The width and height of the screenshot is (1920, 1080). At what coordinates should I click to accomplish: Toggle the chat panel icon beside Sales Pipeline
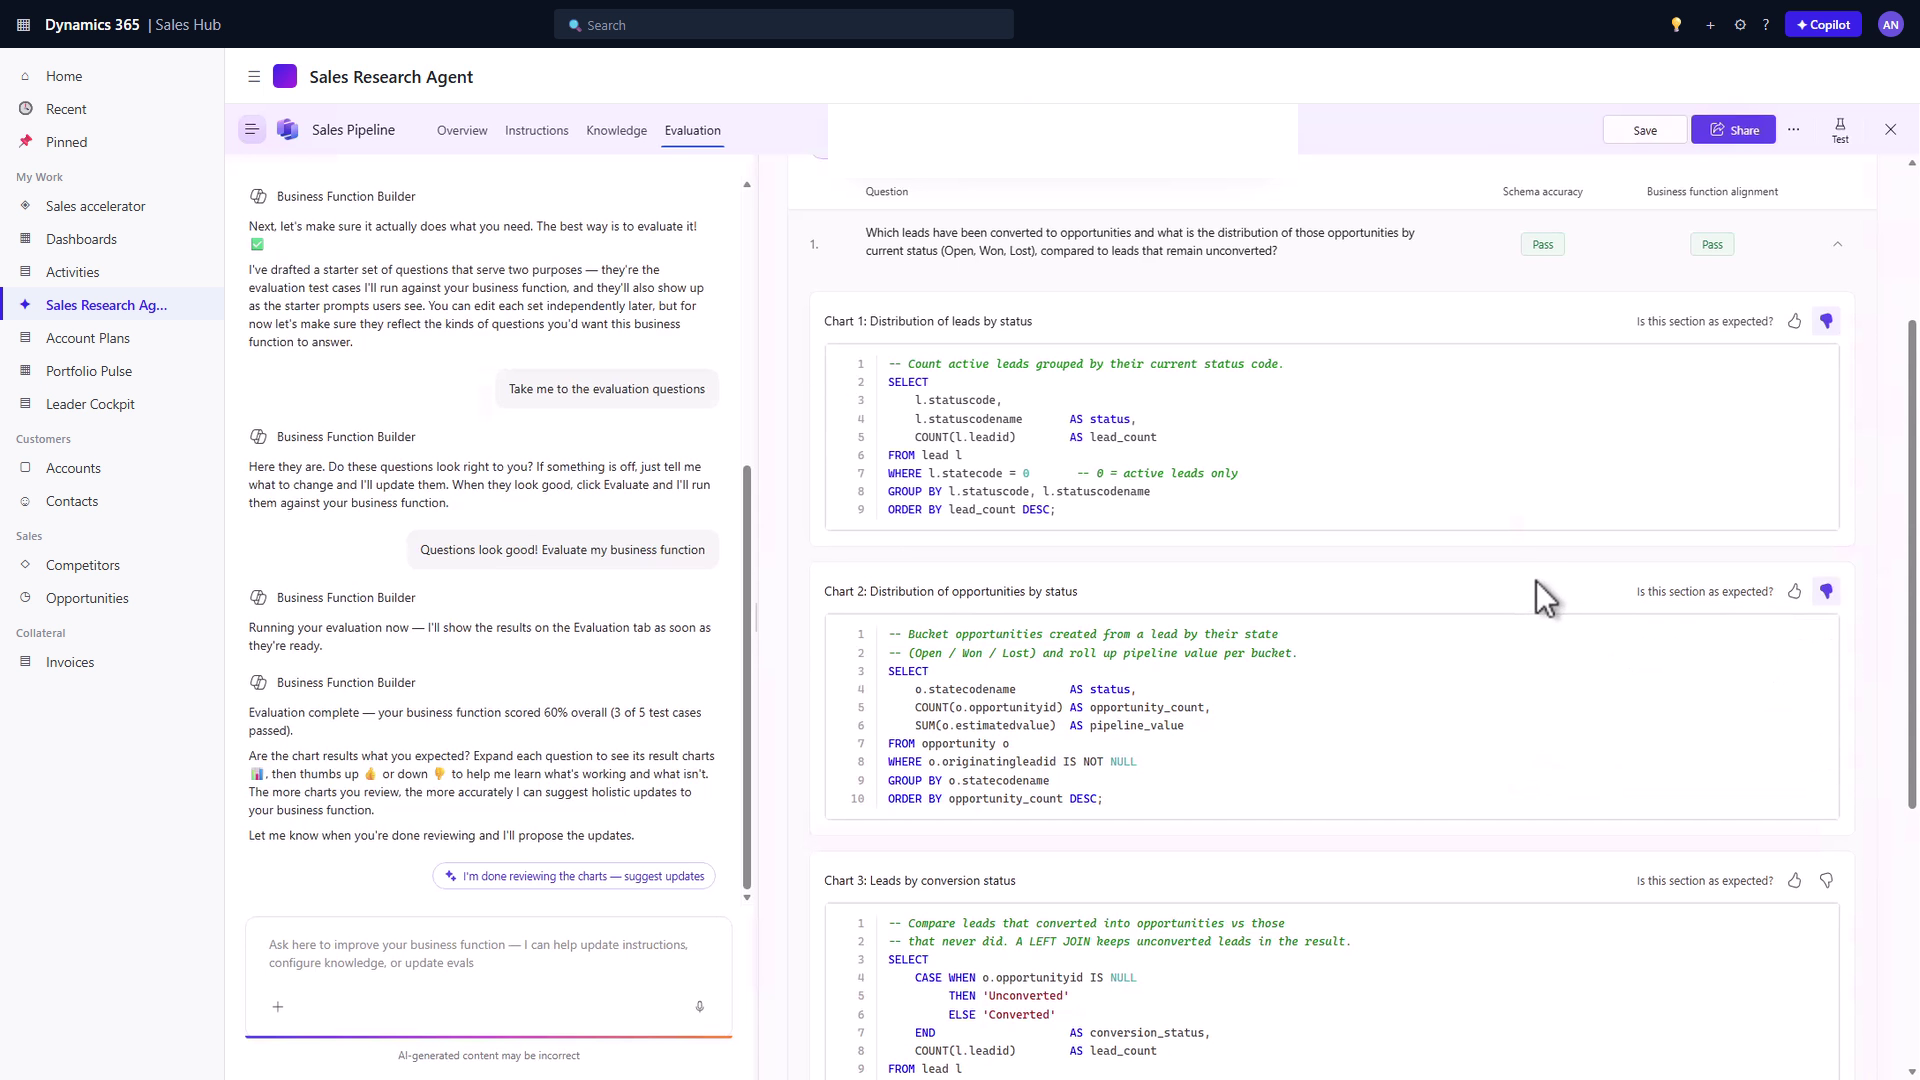[252, 129]
